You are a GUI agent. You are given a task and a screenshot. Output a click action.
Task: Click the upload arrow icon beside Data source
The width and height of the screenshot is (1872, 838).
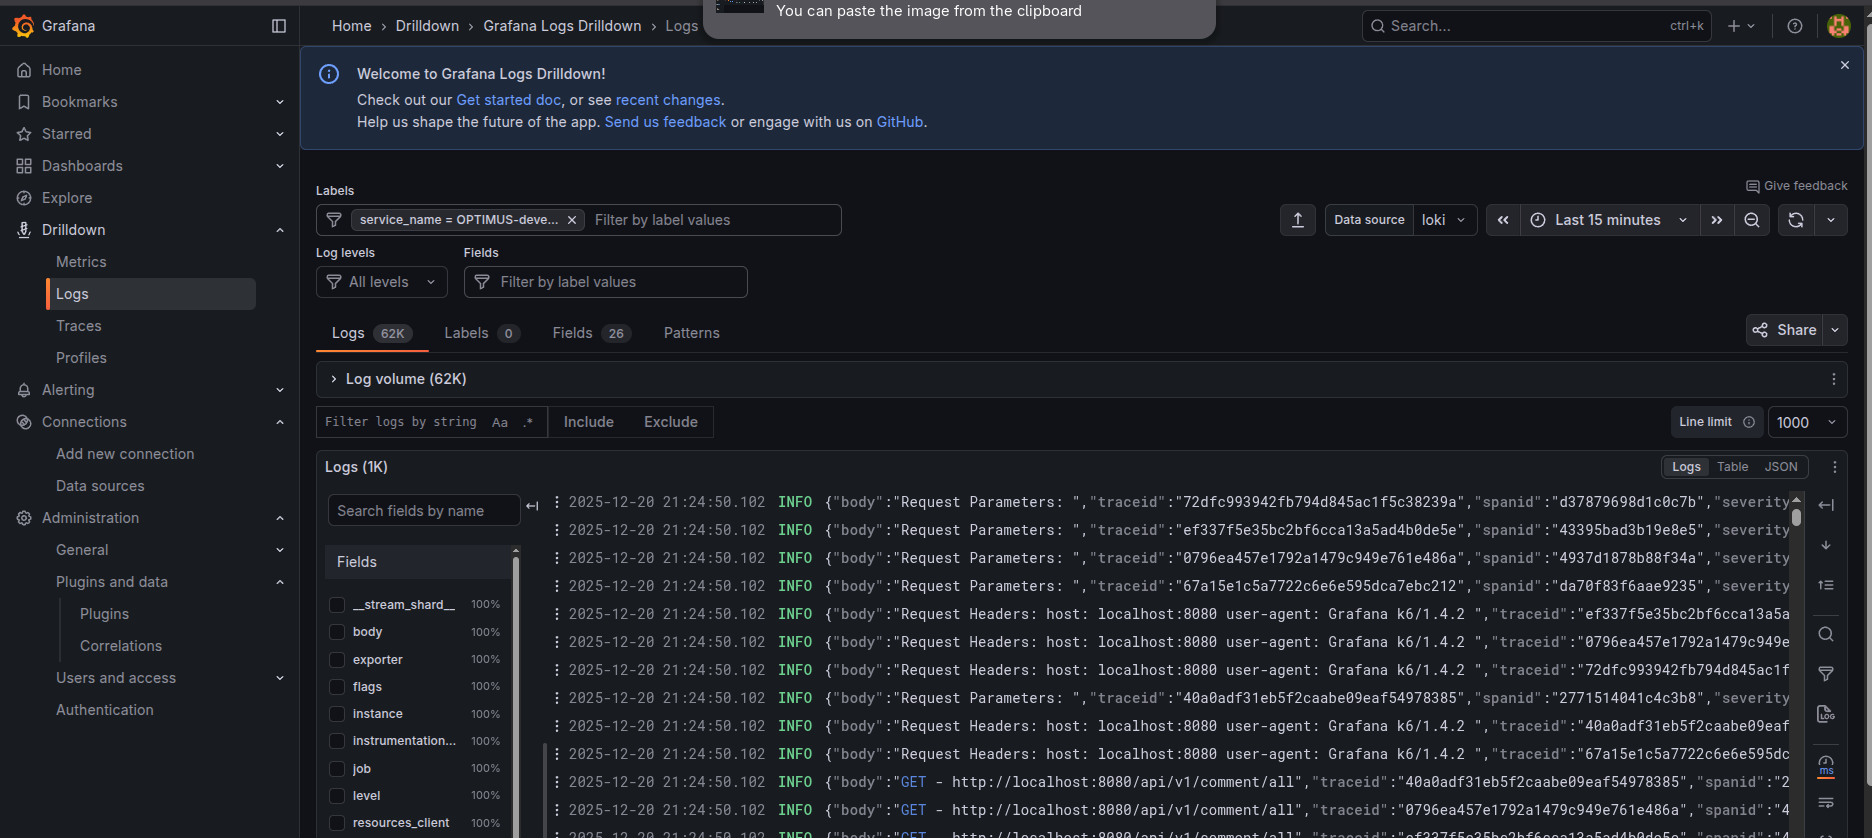point(1297,220)
